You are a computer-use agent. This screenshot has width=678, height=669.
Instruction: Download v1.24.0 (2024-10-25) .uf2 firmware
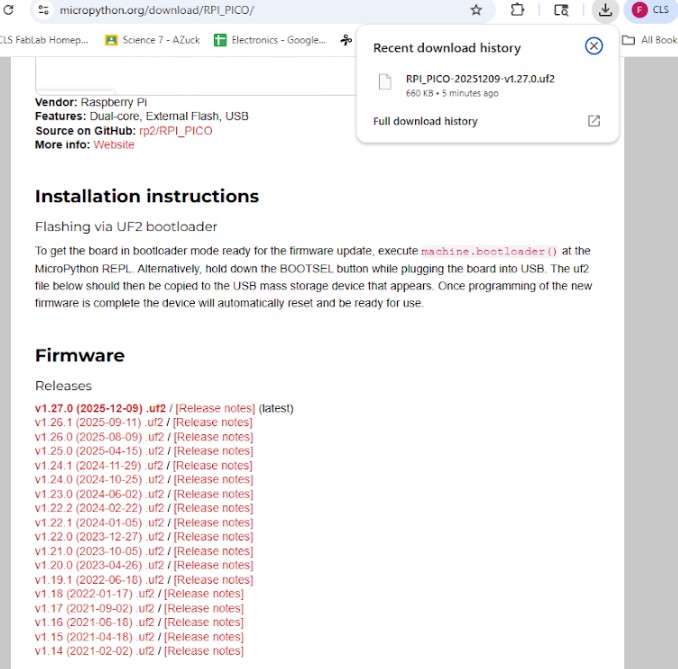(x=99, y=480)
